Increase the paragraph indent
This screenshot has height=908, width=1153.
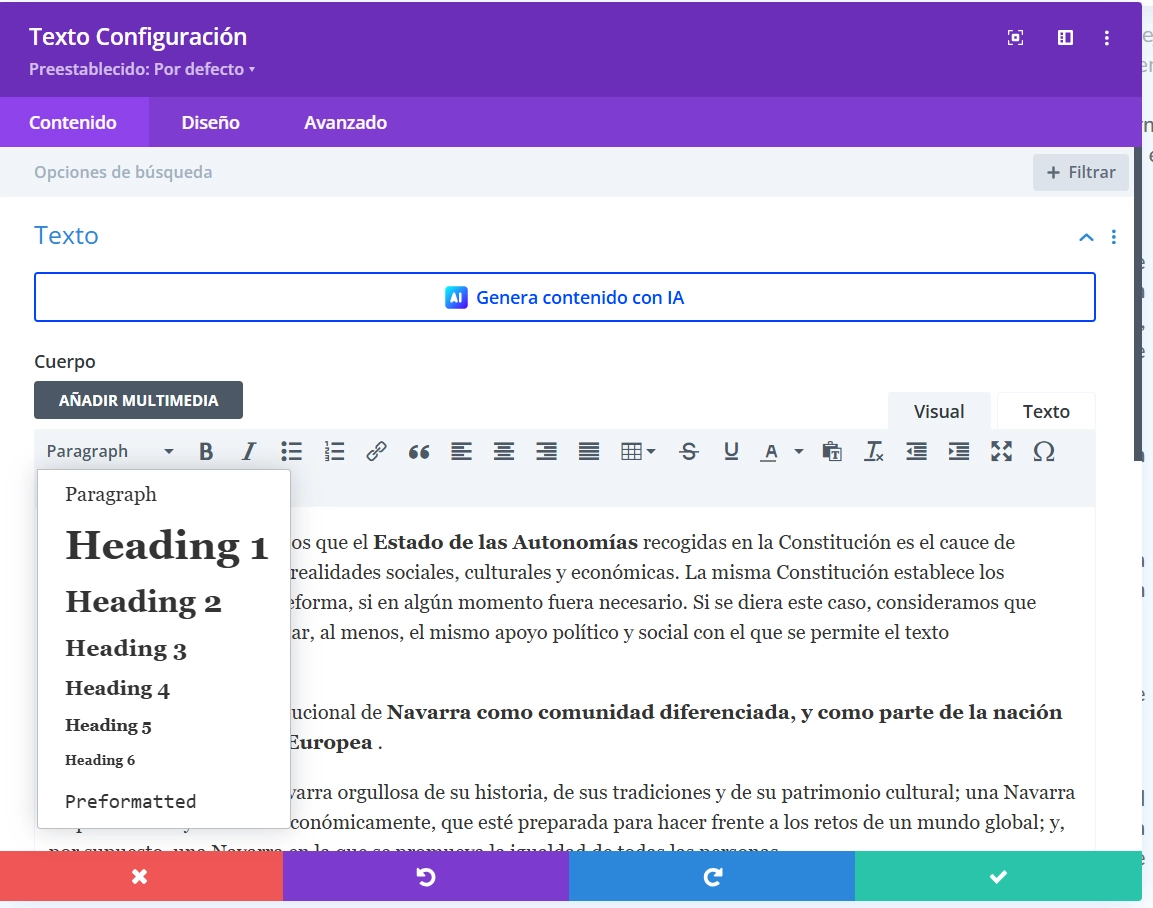click(x=959, y=451)
